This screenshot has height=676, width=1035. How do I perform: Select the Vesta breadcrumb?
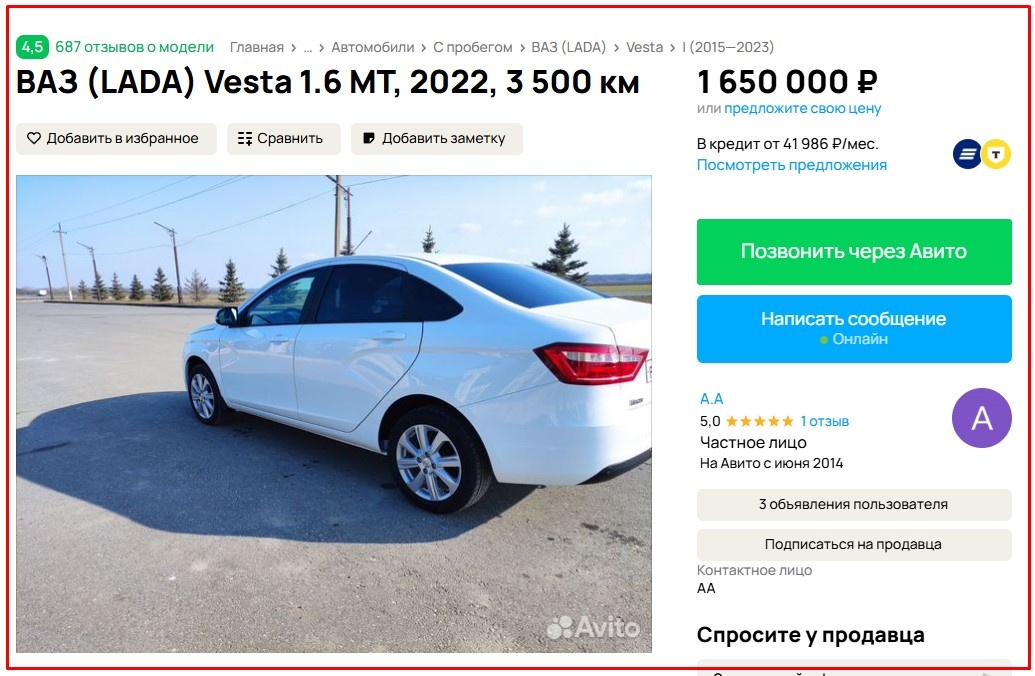(644, 48)
